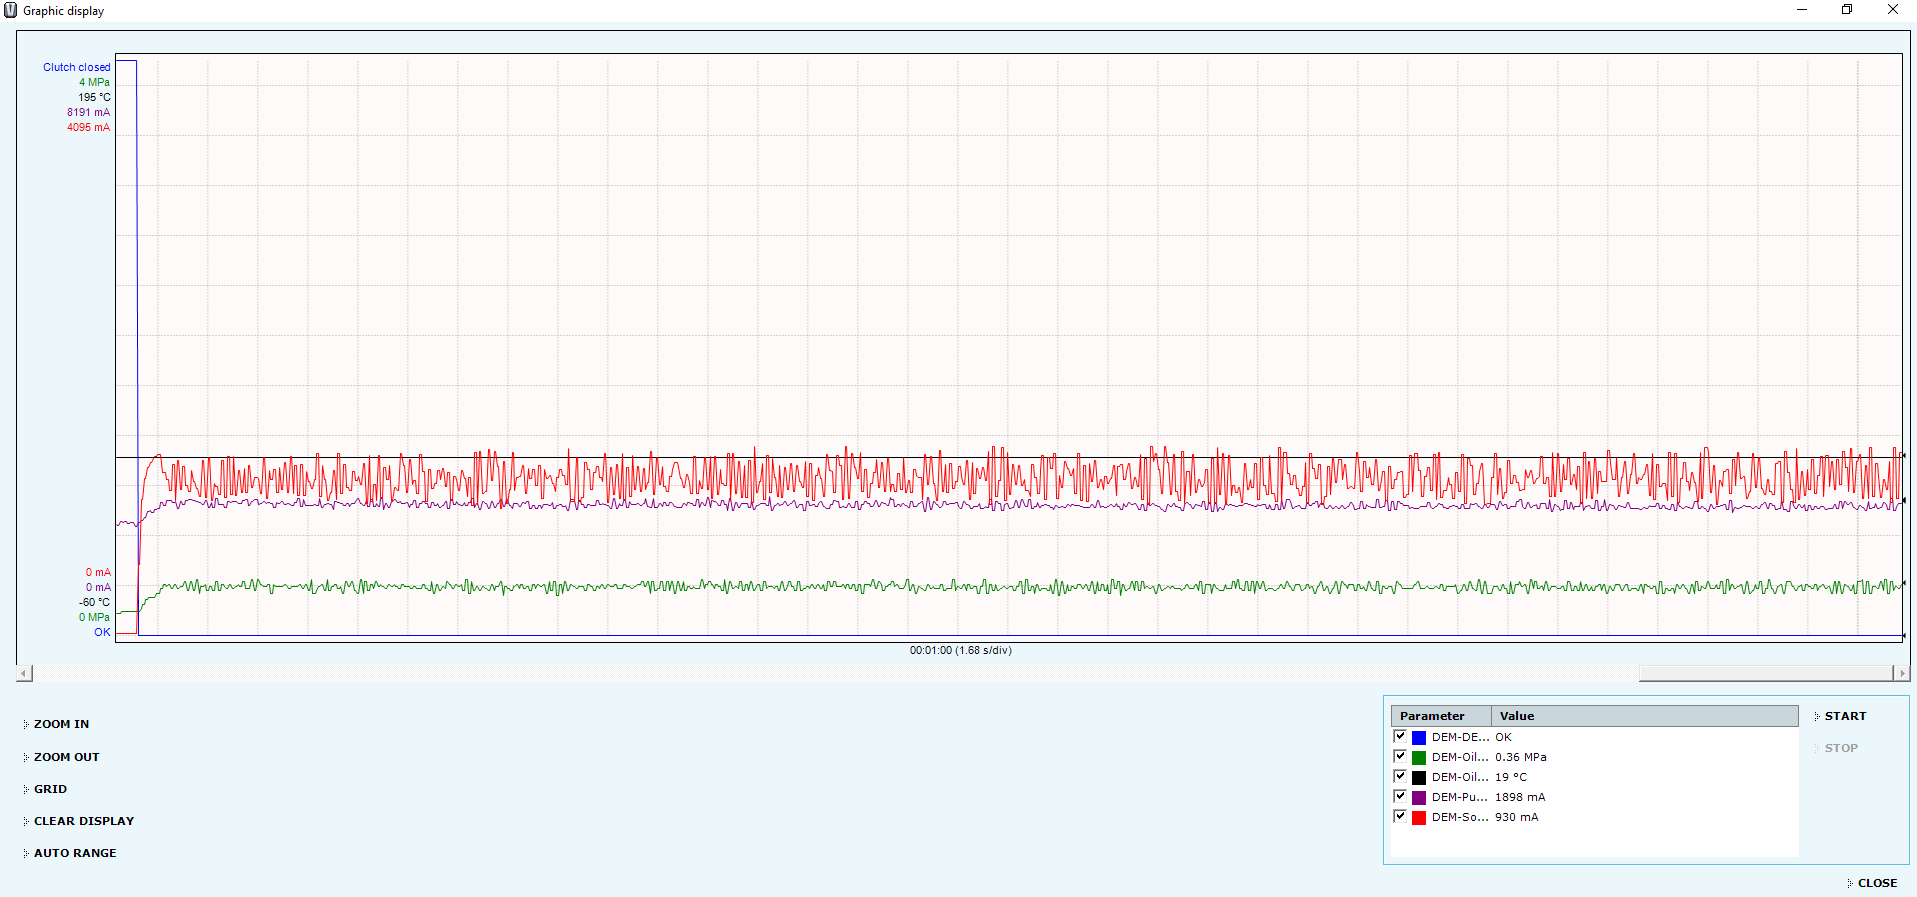Apply AUTO RANGE to the graph

[x=75, y=853]
